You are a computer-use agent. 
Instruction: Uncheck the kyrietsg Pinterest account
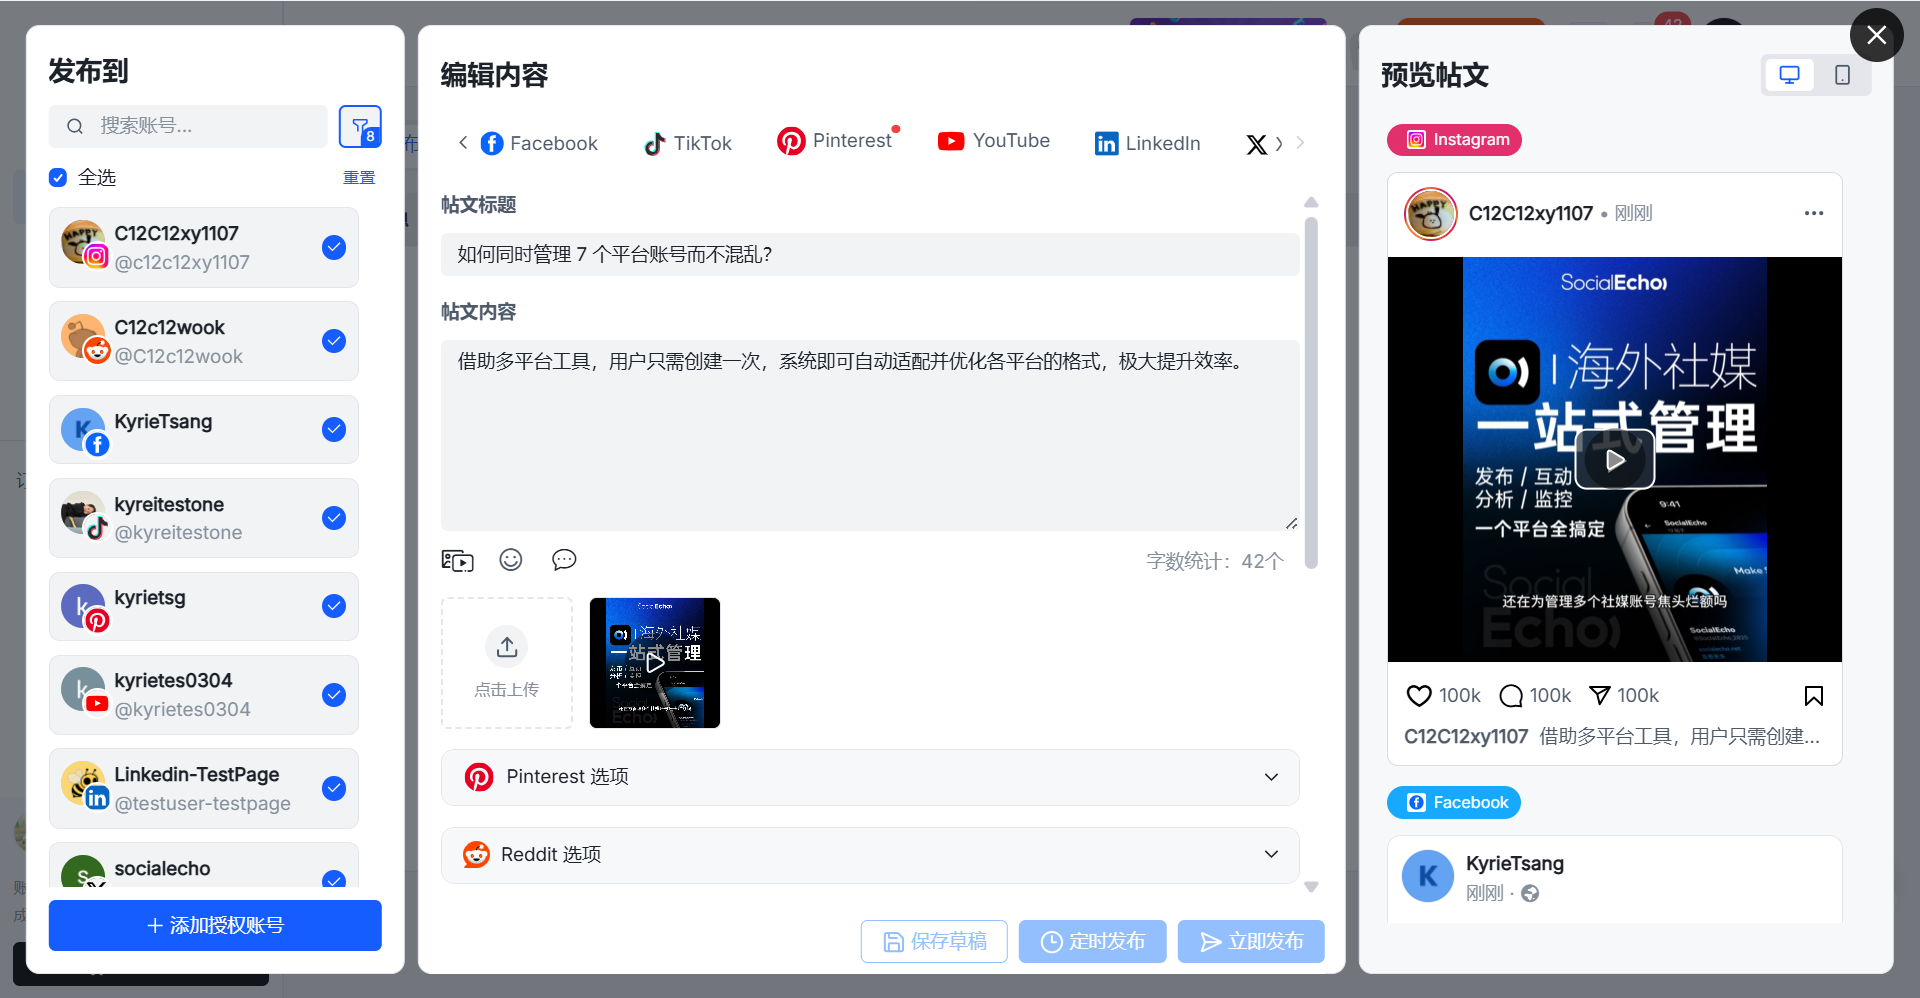pos(334,606)
